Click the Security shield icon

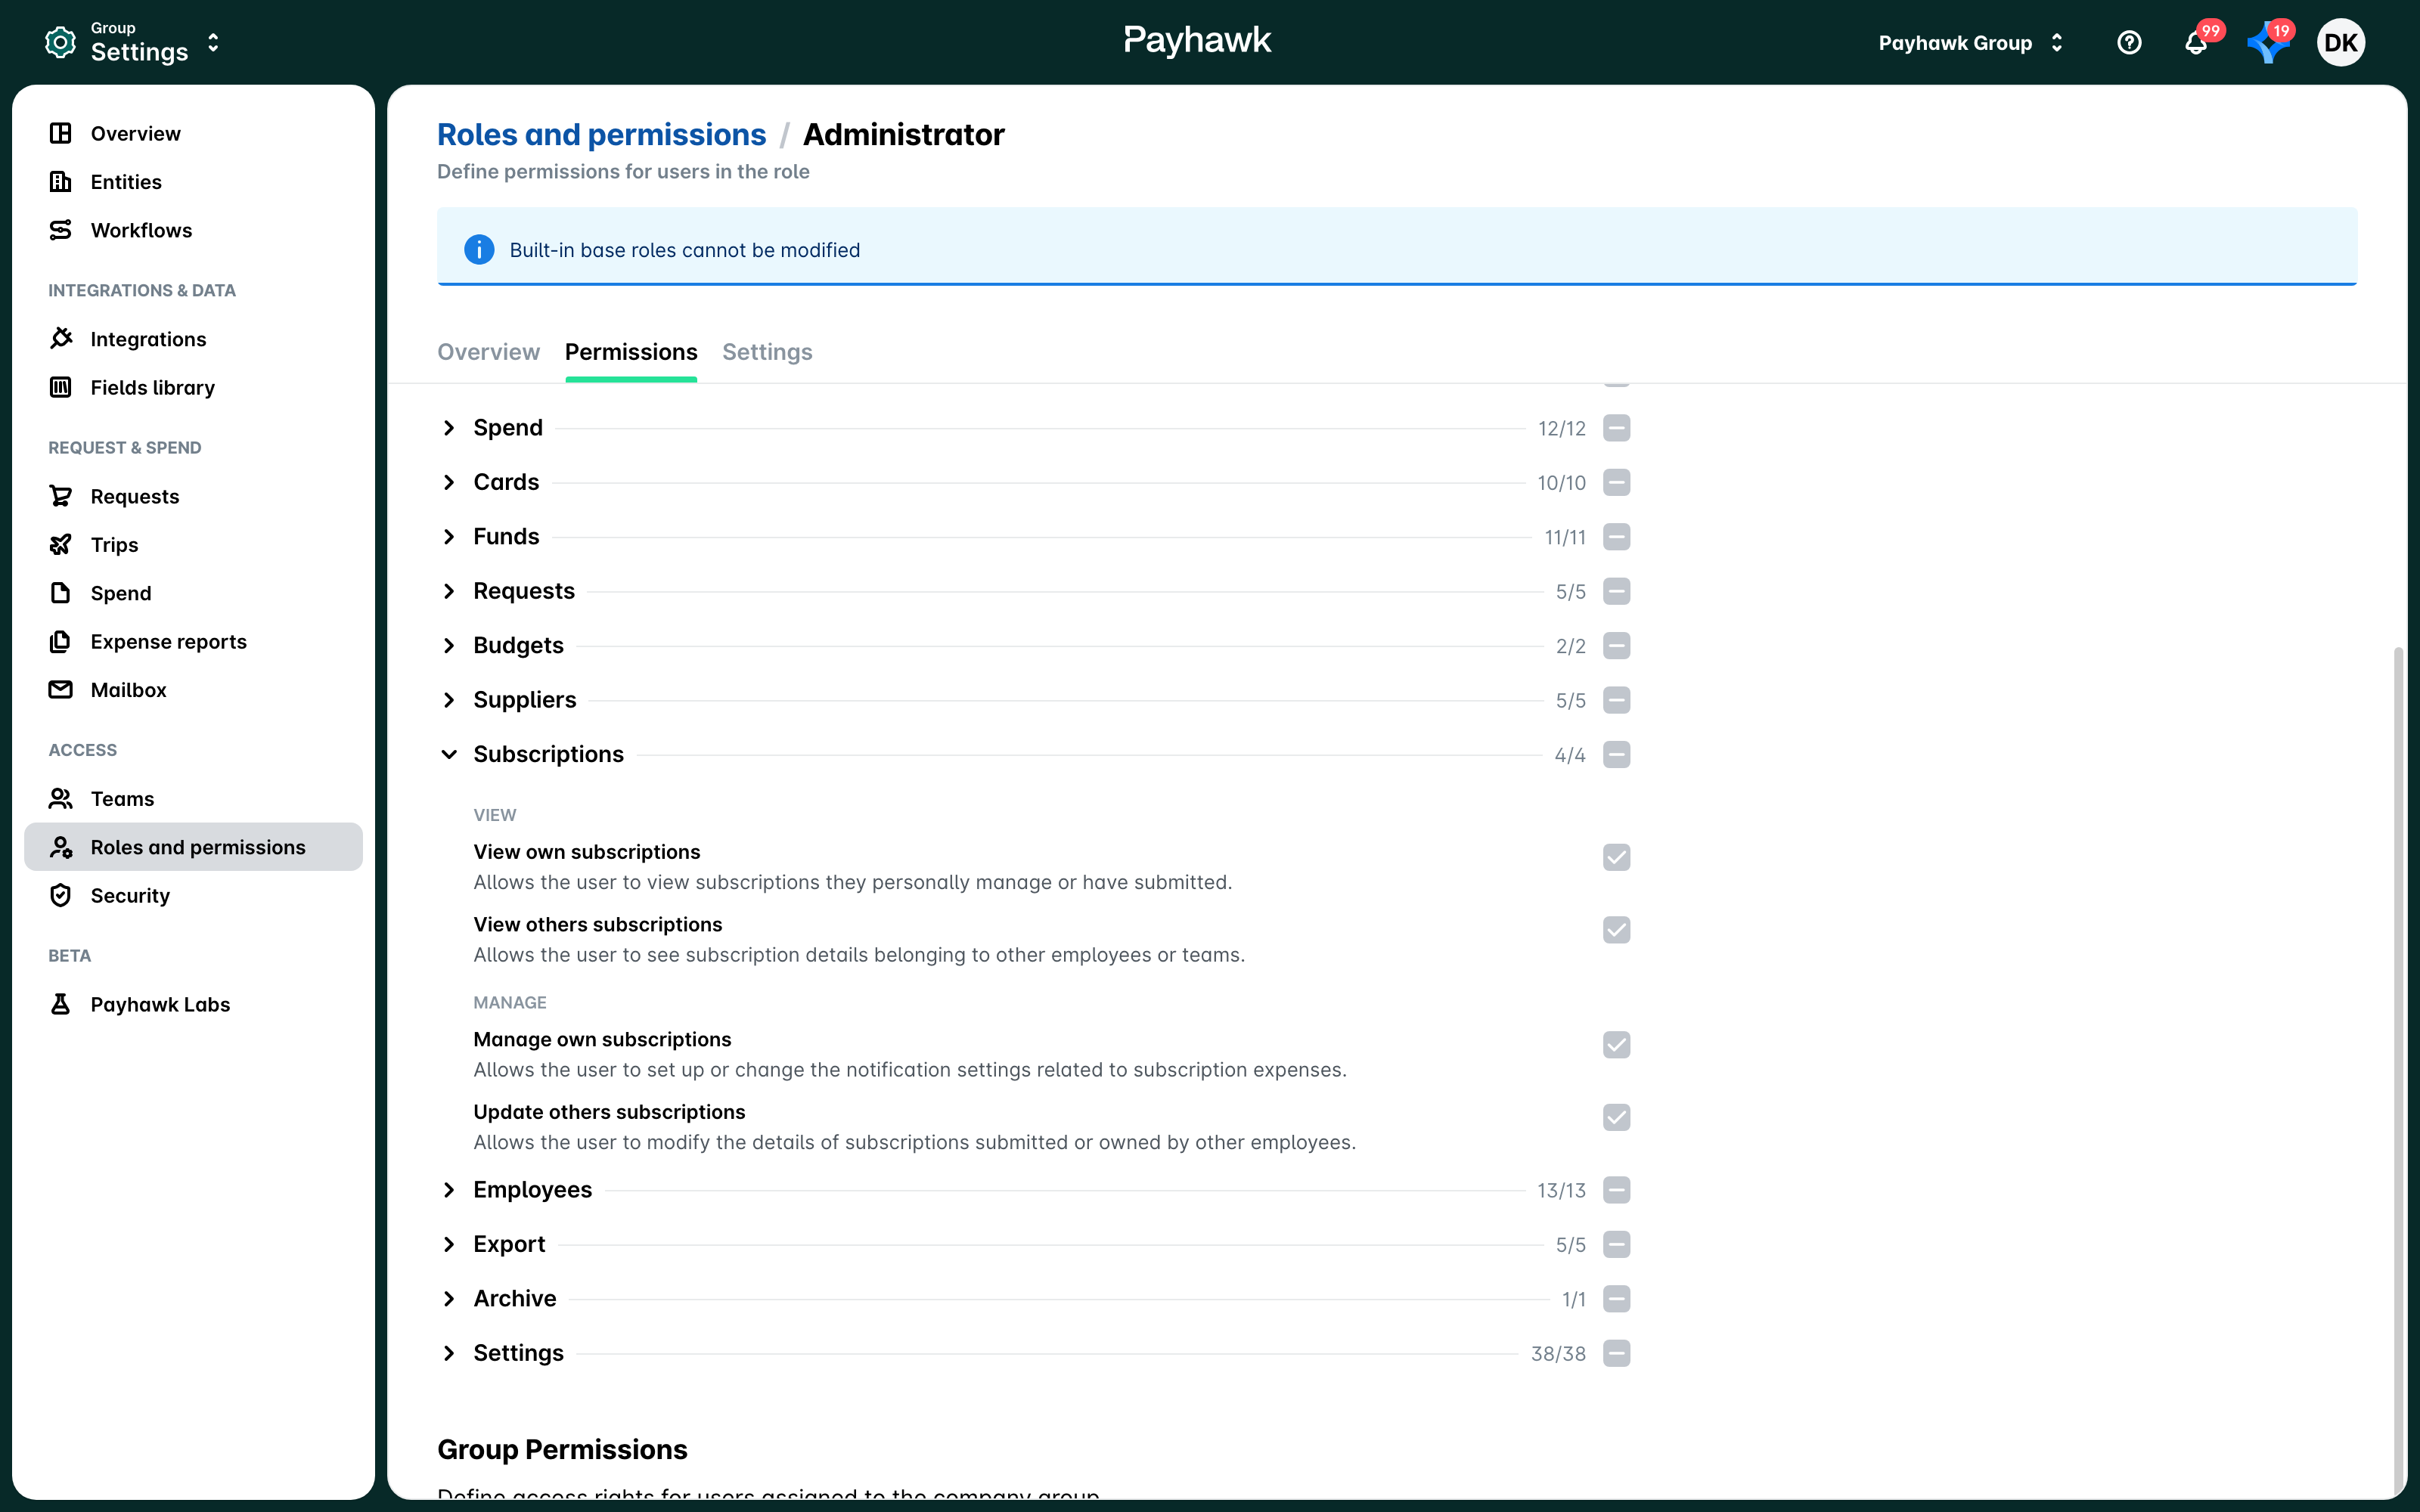click(61, 895)
